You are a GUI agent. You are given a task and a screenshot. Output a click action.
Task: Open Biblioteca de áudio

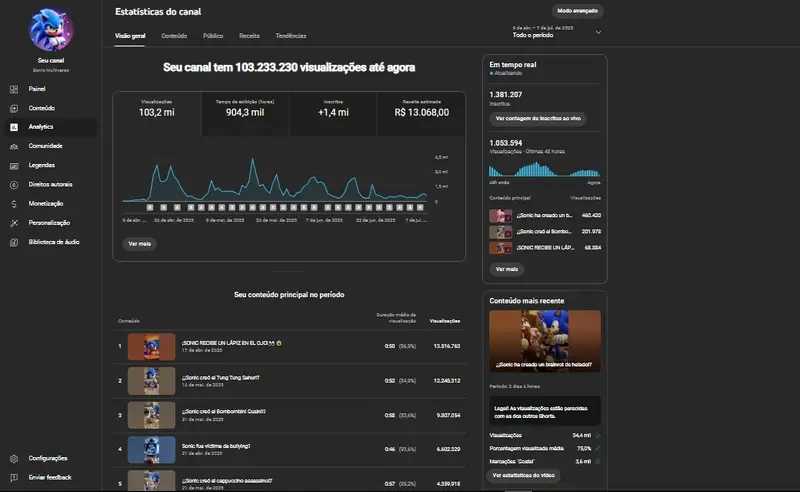tap(14, 242)
